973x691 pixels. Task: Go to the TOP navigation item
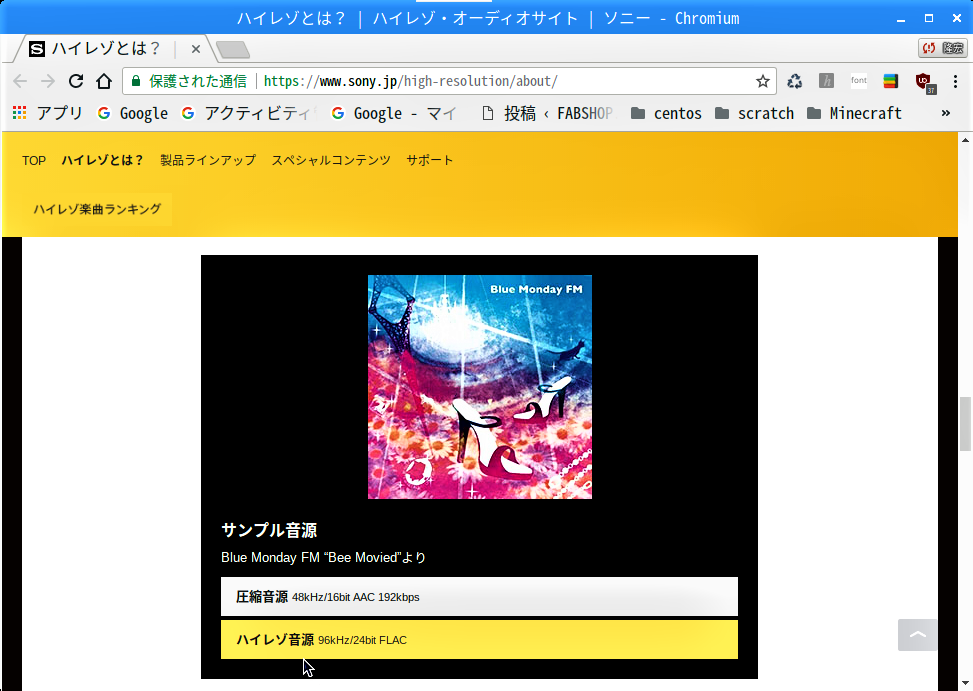coord(34,161)
